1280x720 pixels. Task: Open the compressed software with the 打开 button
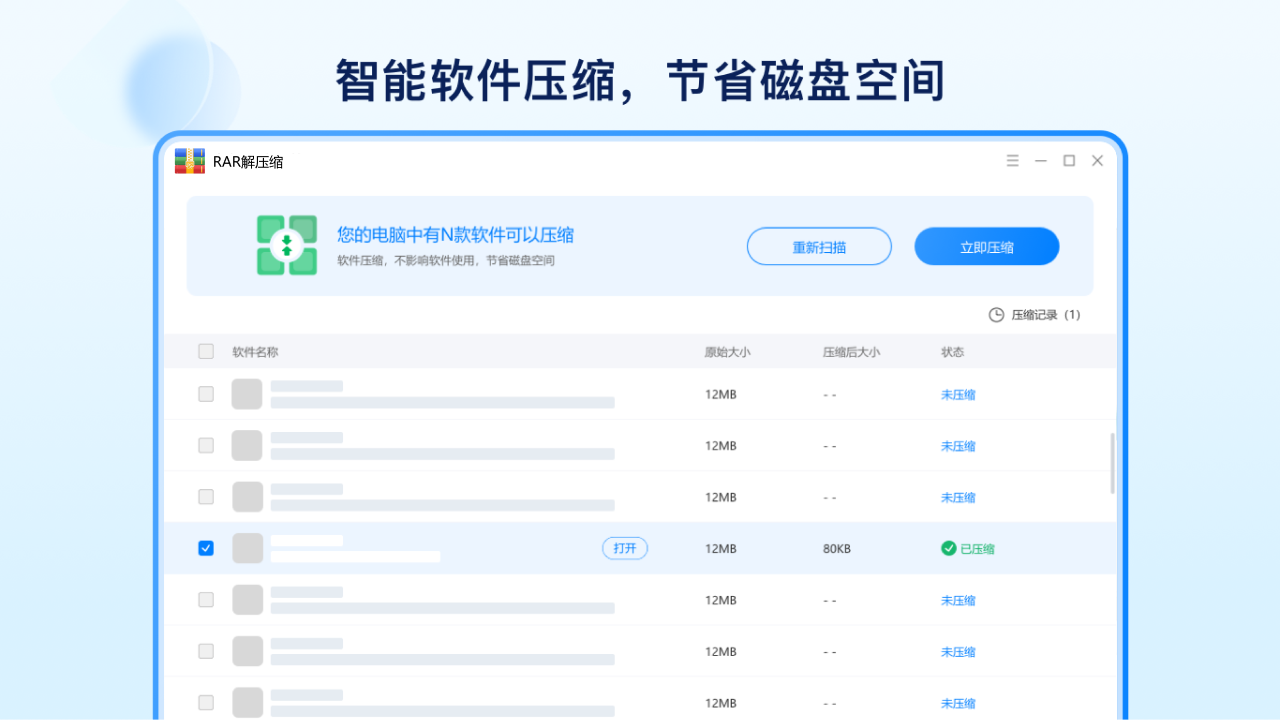[x=624, y=548]
